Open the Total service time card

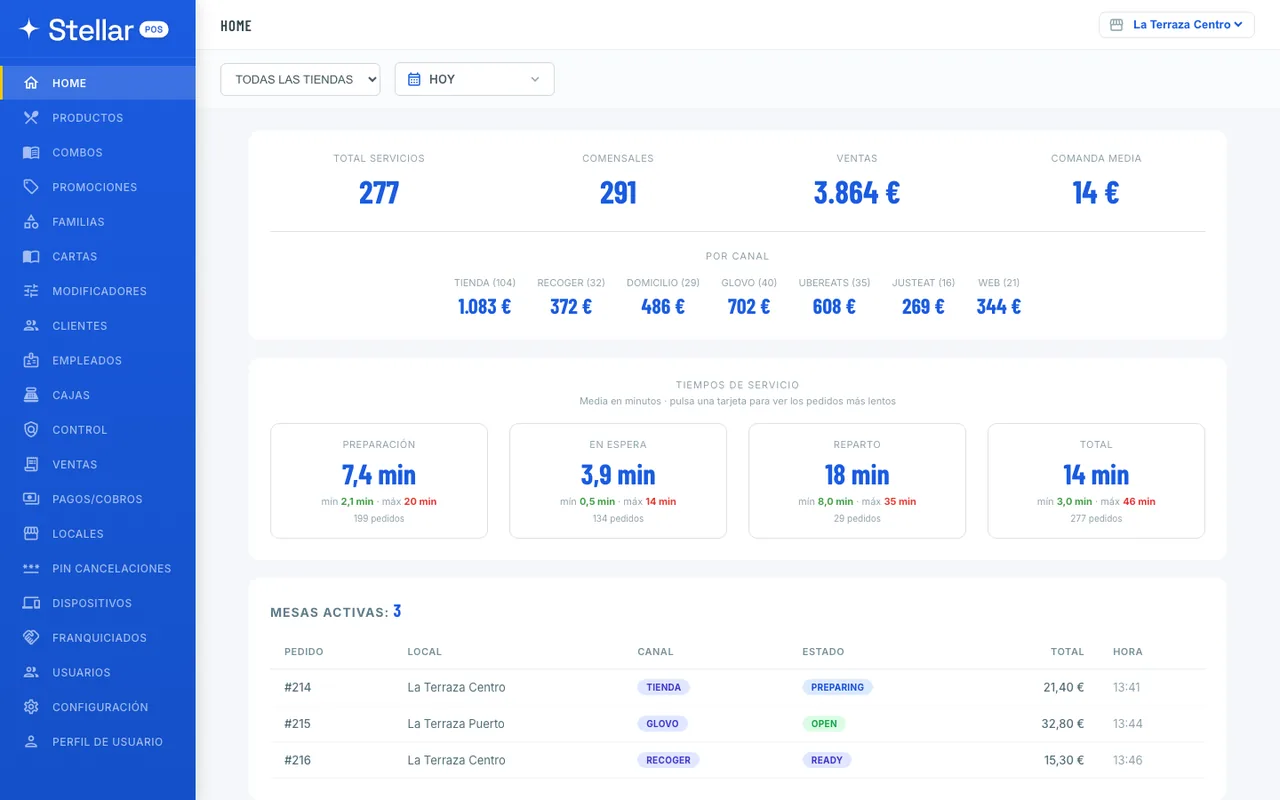pyautogui.click(x=1096, y=481)
